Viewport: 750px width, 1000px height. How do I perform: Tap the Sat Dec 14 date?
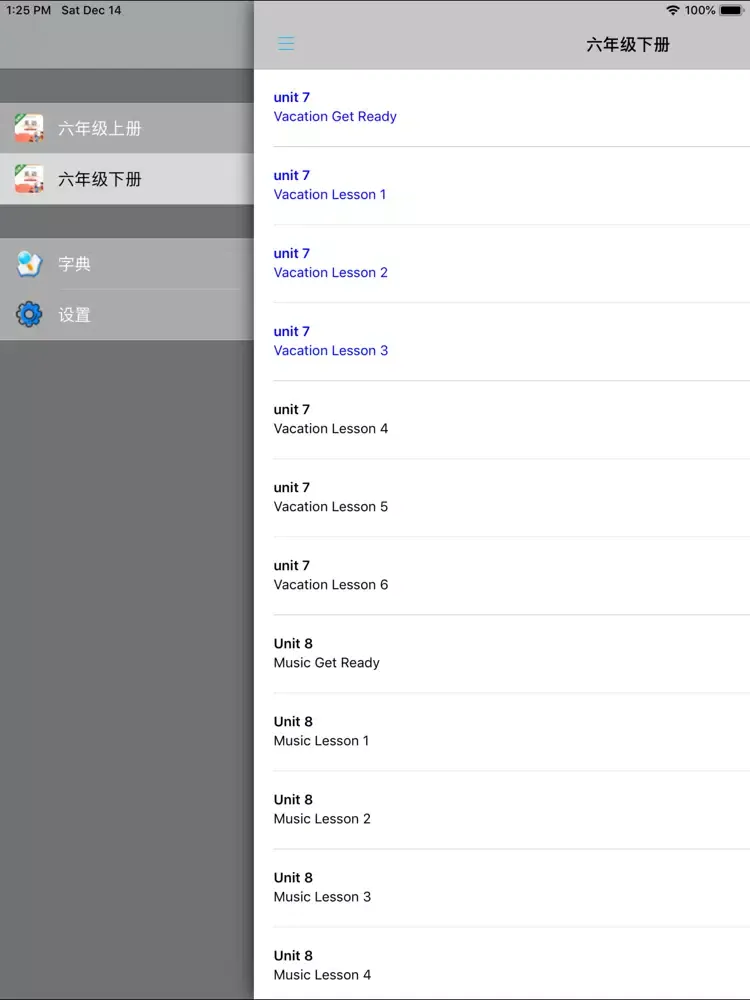(91, 10)
